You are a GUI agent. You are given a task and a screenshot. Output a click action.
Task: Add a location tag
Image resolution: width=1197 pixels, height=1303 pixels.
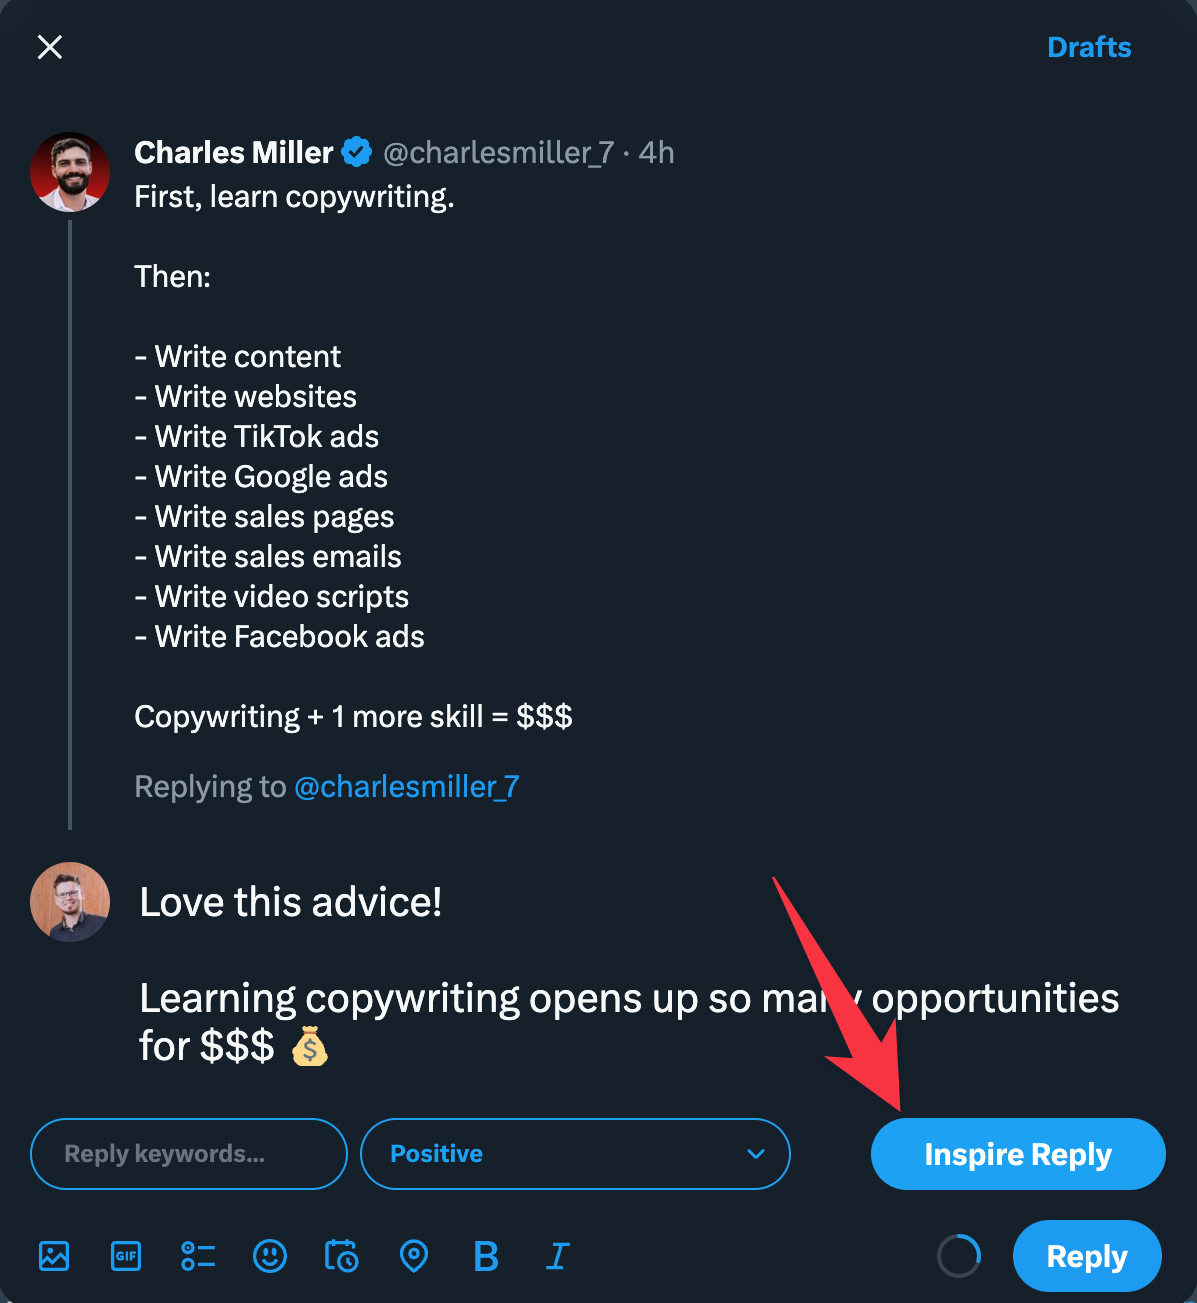tap(414, 1256)
